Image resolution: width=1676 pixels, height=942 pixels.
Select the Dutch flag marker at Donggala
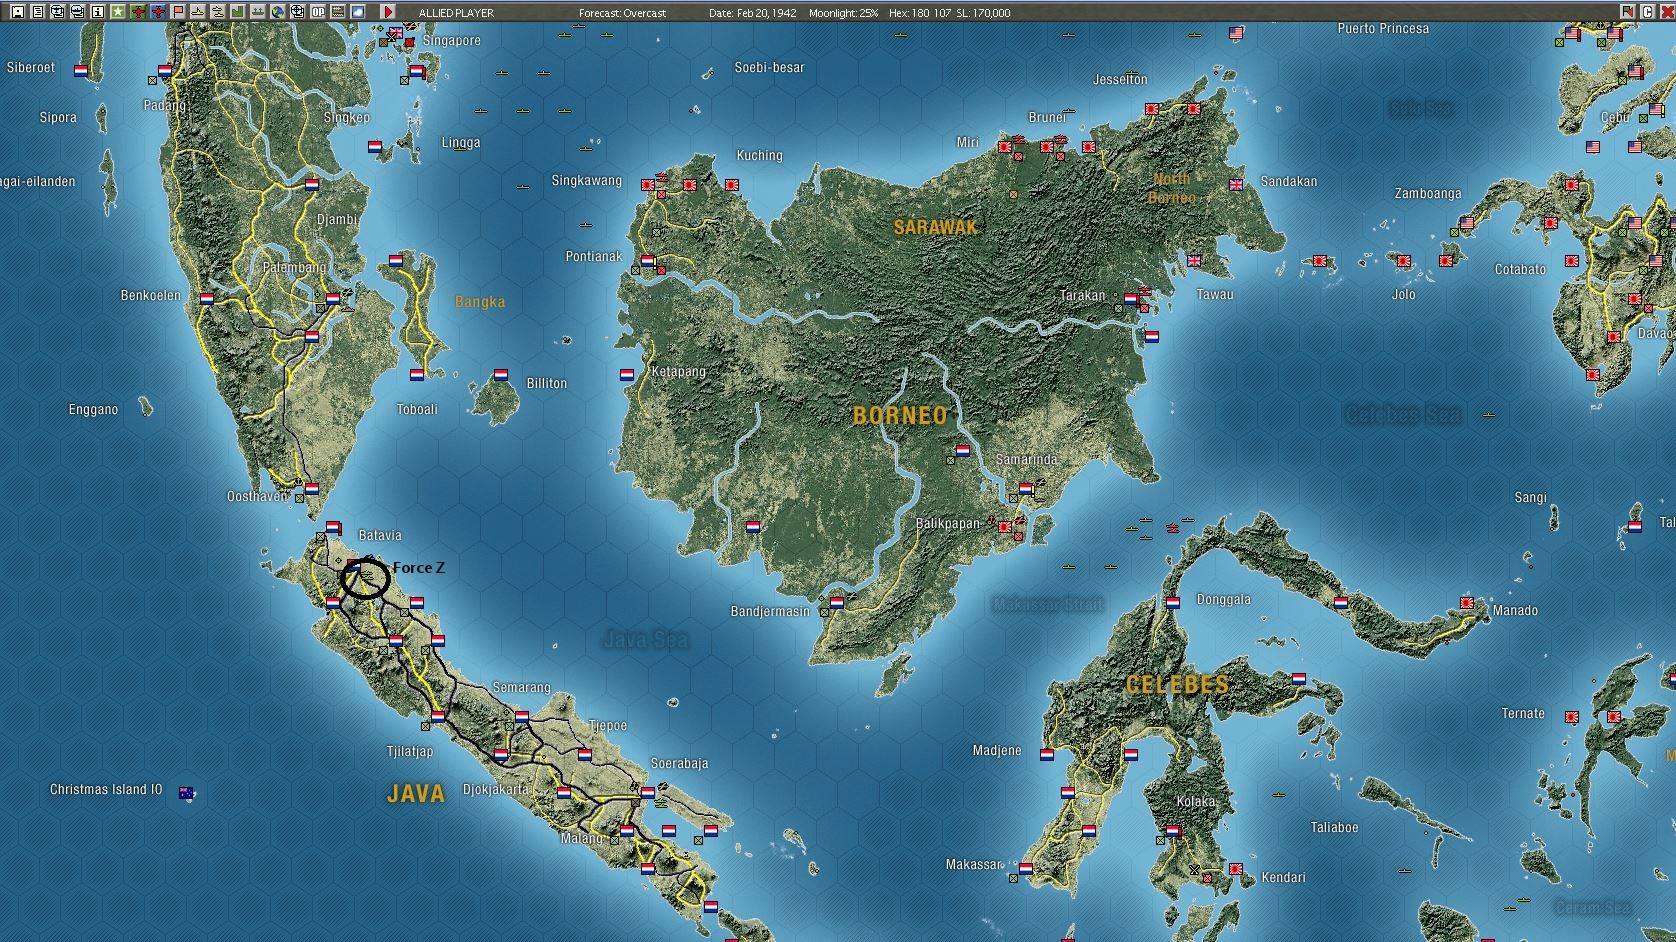[x=1173, y=602]
